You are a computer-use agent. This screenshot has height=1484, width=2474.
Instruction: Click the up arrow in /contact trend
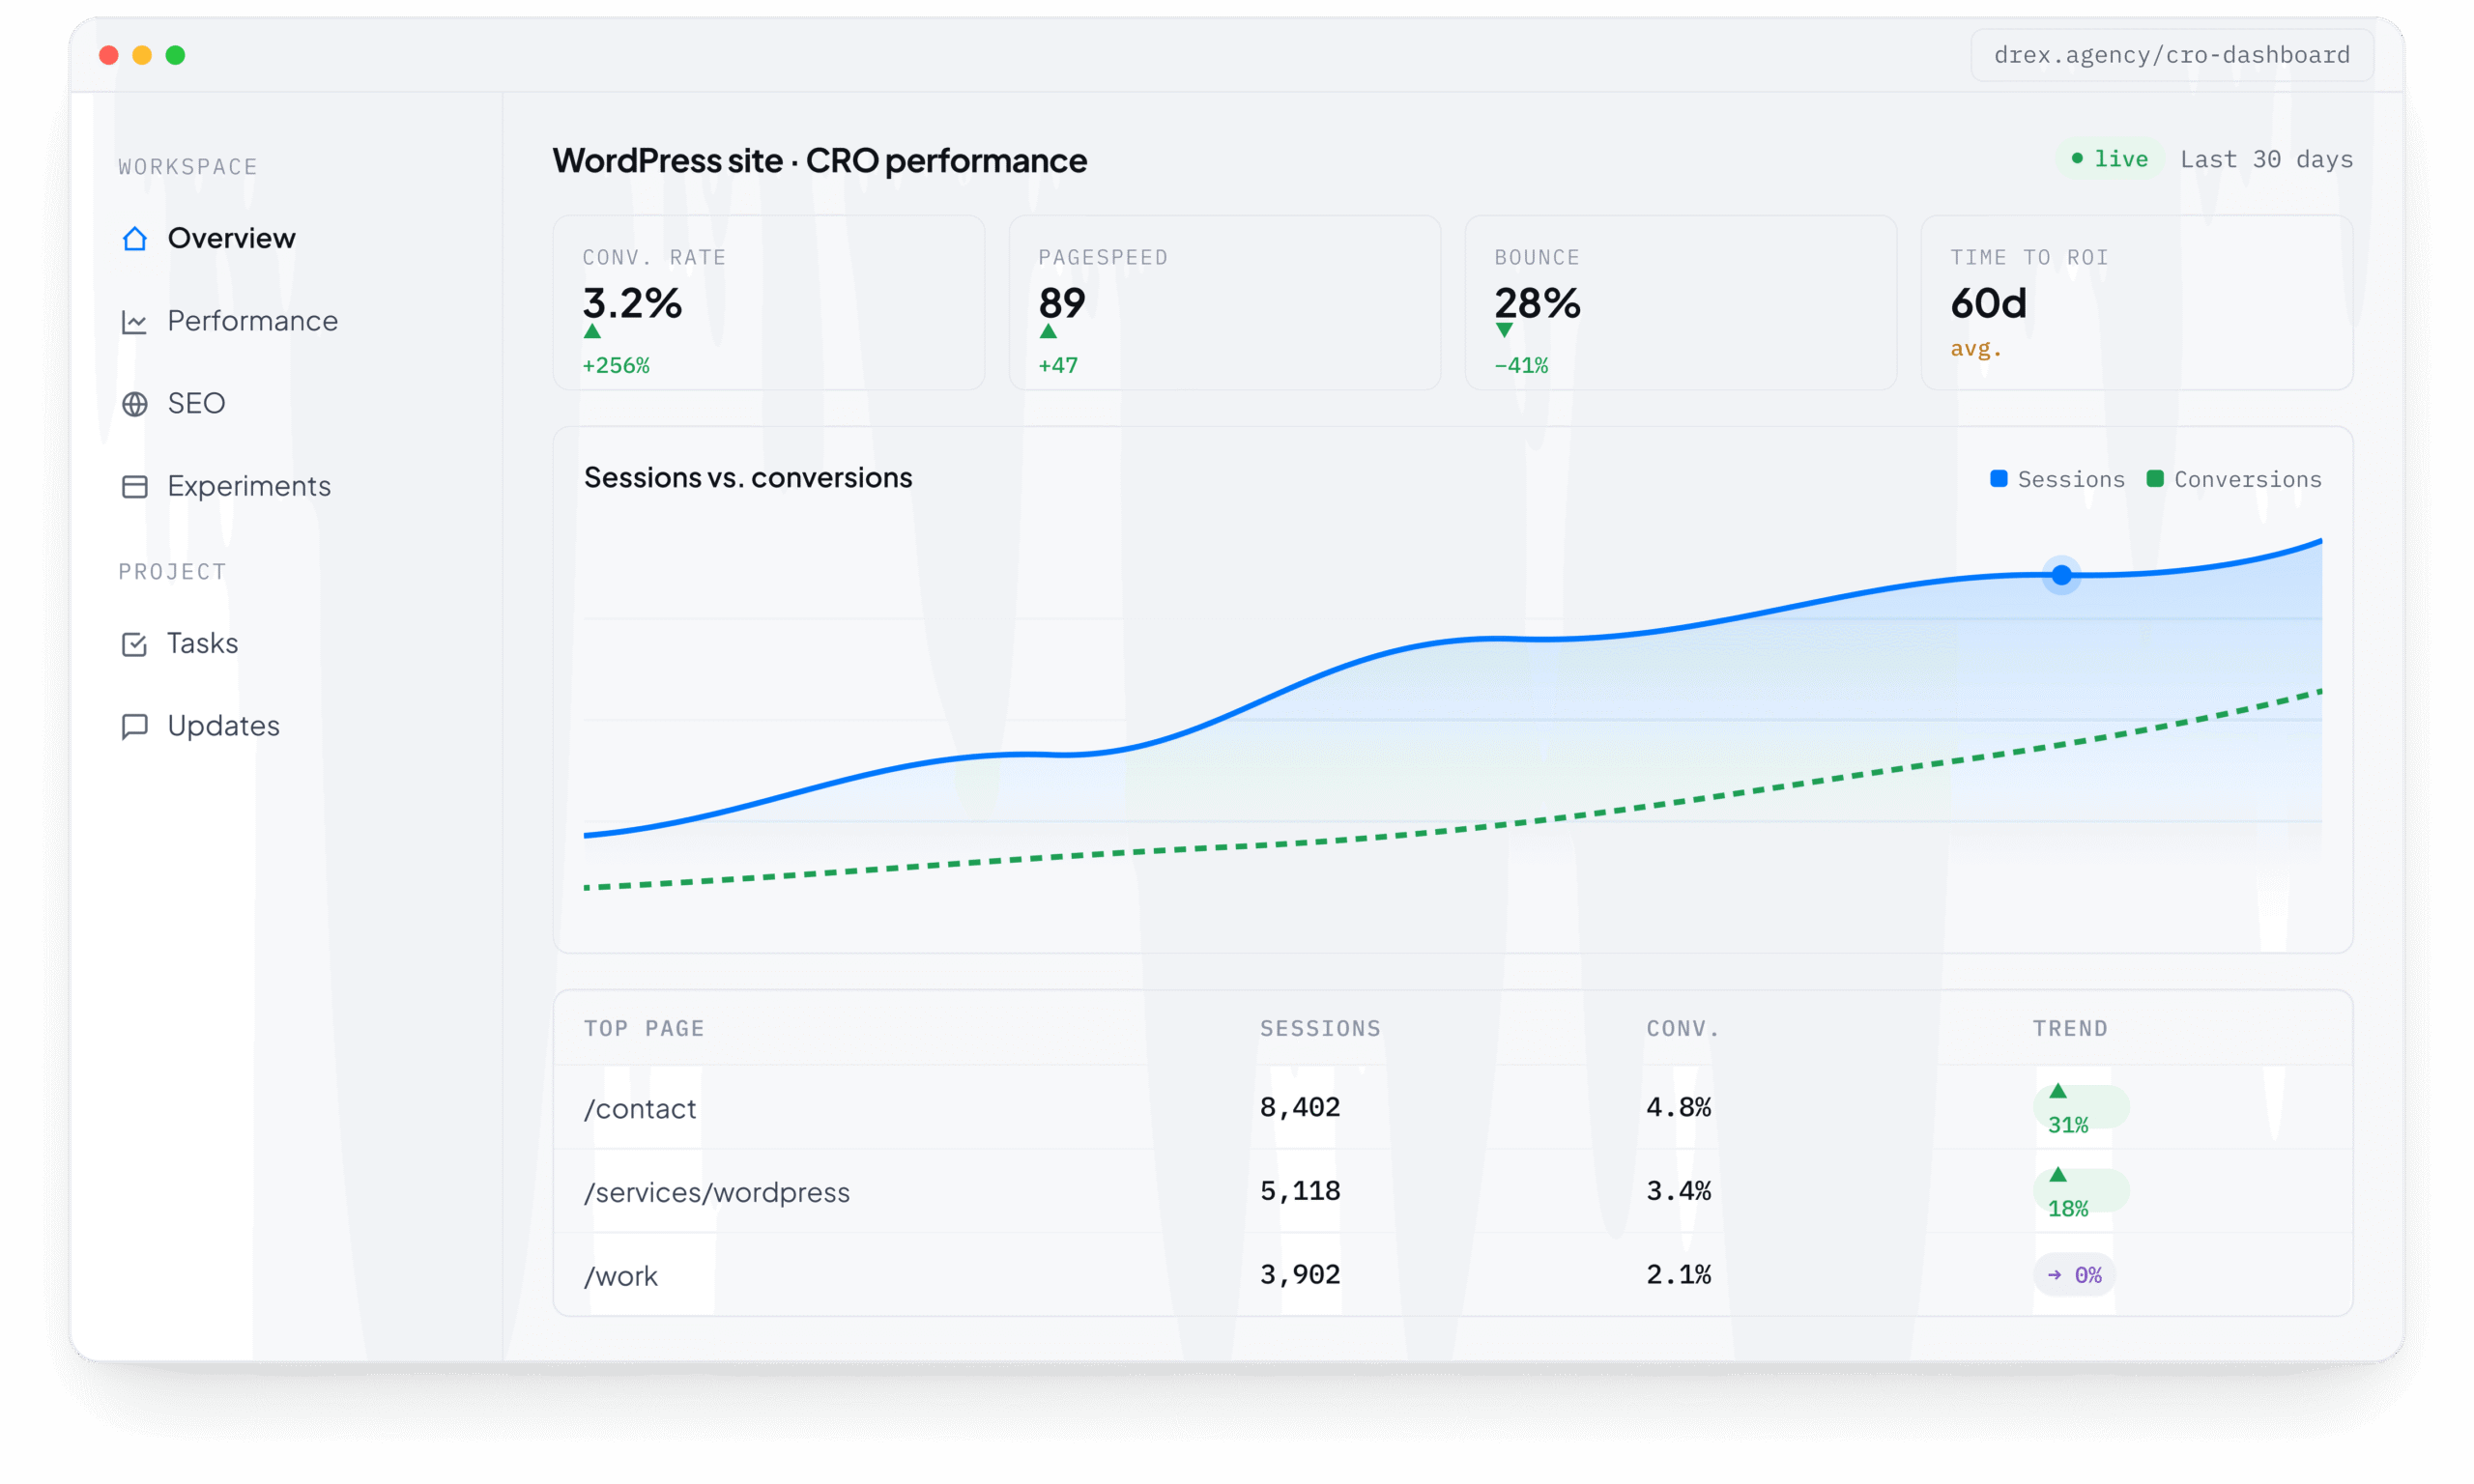(x=2058, y=1091)
